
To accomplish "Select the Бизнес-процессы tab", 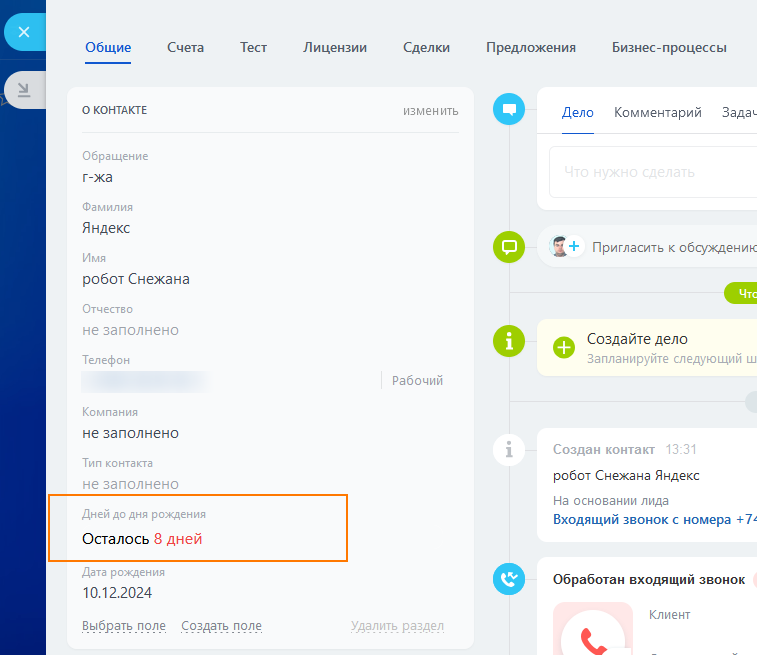I will coord(669,47).
